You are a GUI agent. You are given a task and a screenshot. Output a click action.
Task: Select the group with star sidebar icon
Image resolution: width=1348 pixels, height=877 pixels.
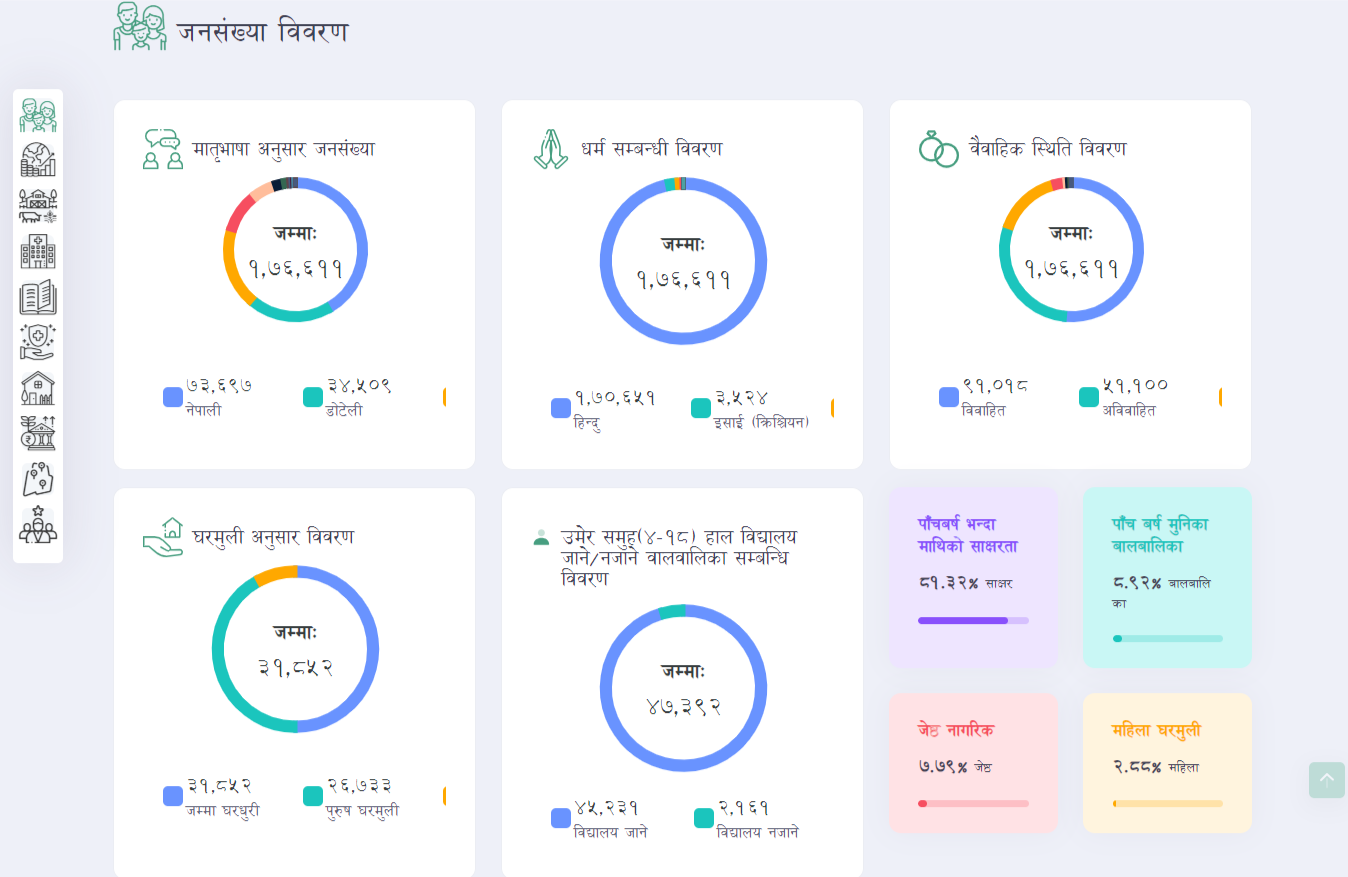(38, 525)
